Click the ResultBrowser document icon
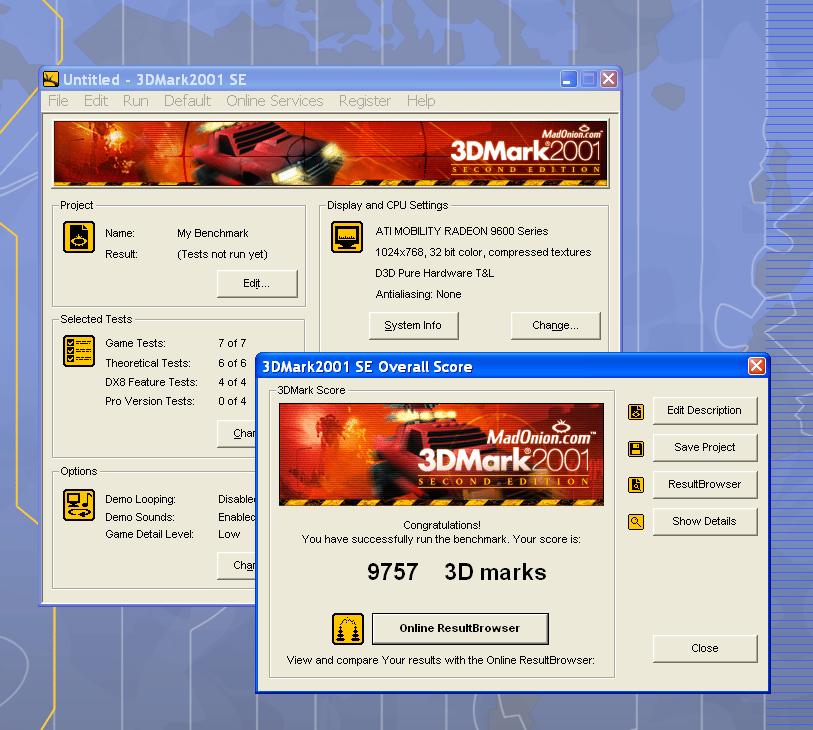Screen dimensions: 813x730 click(636, 485)
